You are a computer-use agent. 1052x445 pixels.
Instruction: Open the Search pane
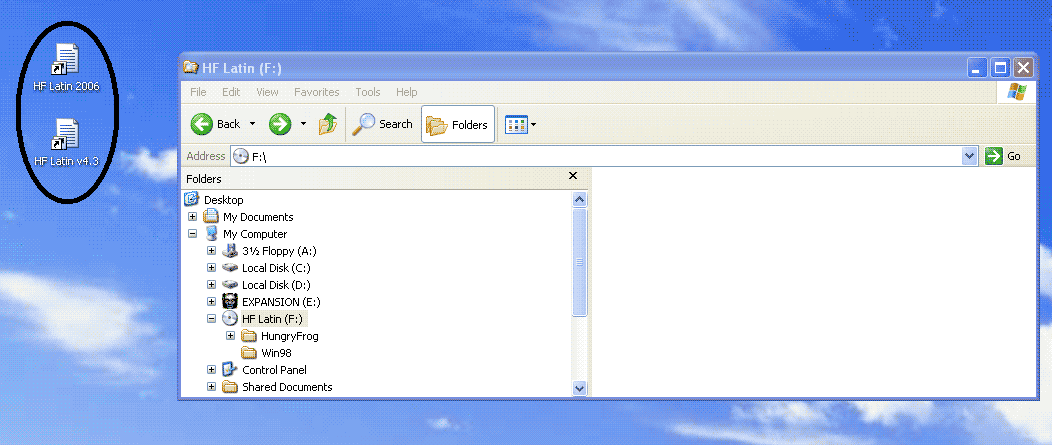click(382, 124)
